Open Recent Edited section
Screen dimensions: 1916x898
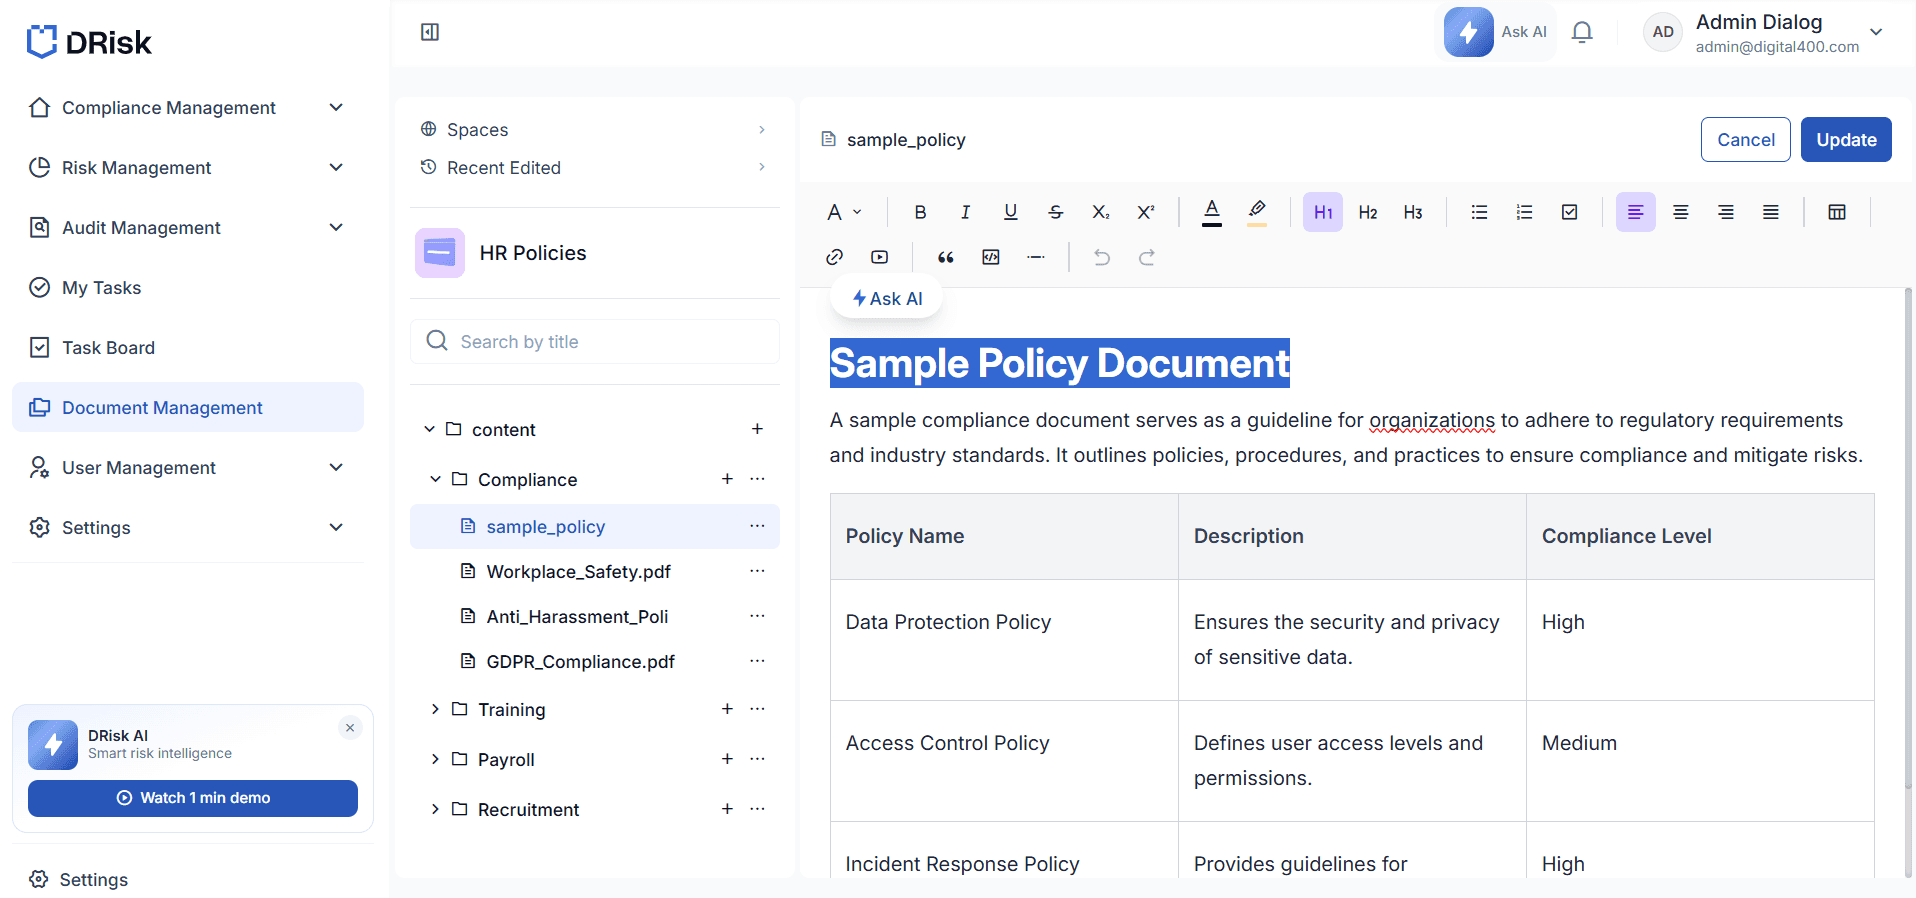[x=594, y=168]
